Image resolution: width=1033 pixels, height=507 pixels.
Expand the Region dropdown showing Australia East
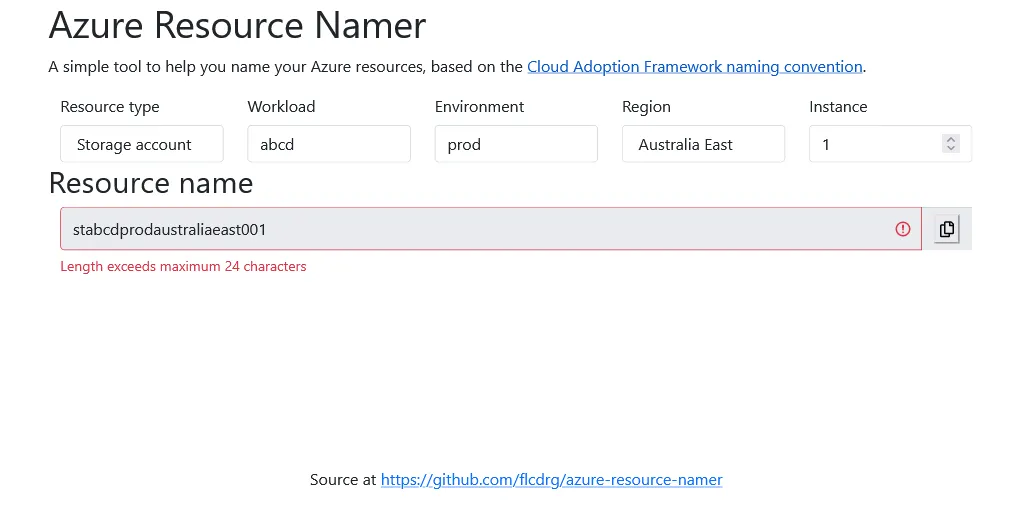tap(702, 144)
